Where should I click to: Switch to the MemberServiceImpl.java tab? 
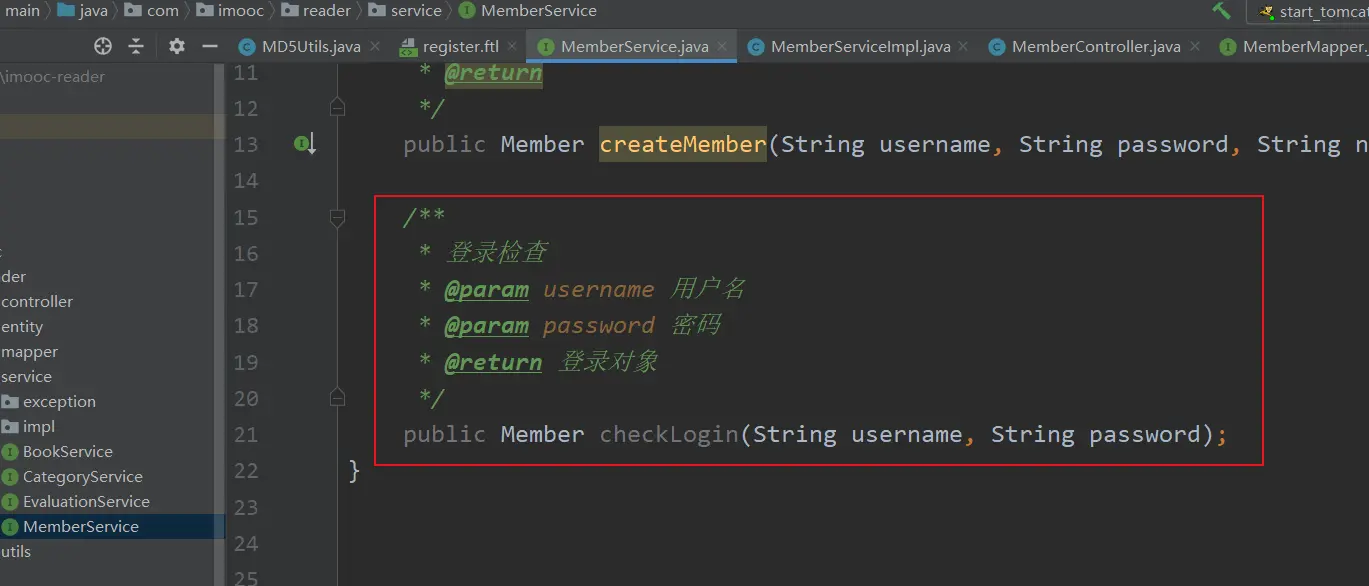click(860, 47)
